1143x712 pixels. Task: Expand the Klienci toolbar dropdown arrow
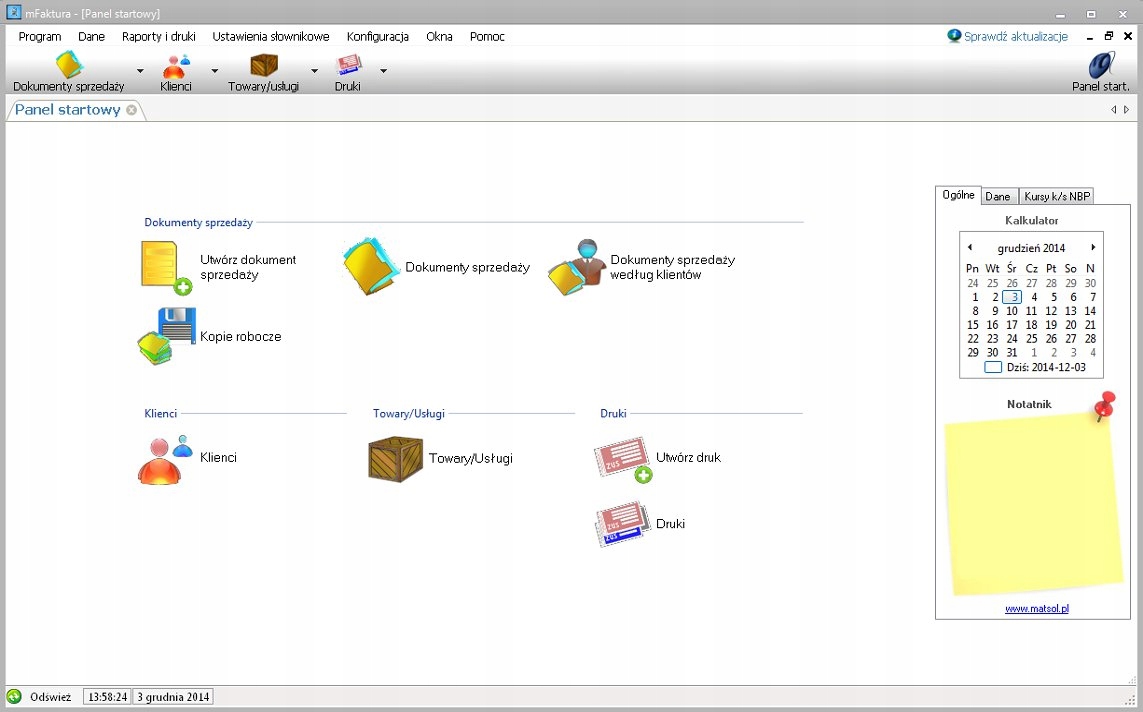pyautogui.click(x=214, y=71)
